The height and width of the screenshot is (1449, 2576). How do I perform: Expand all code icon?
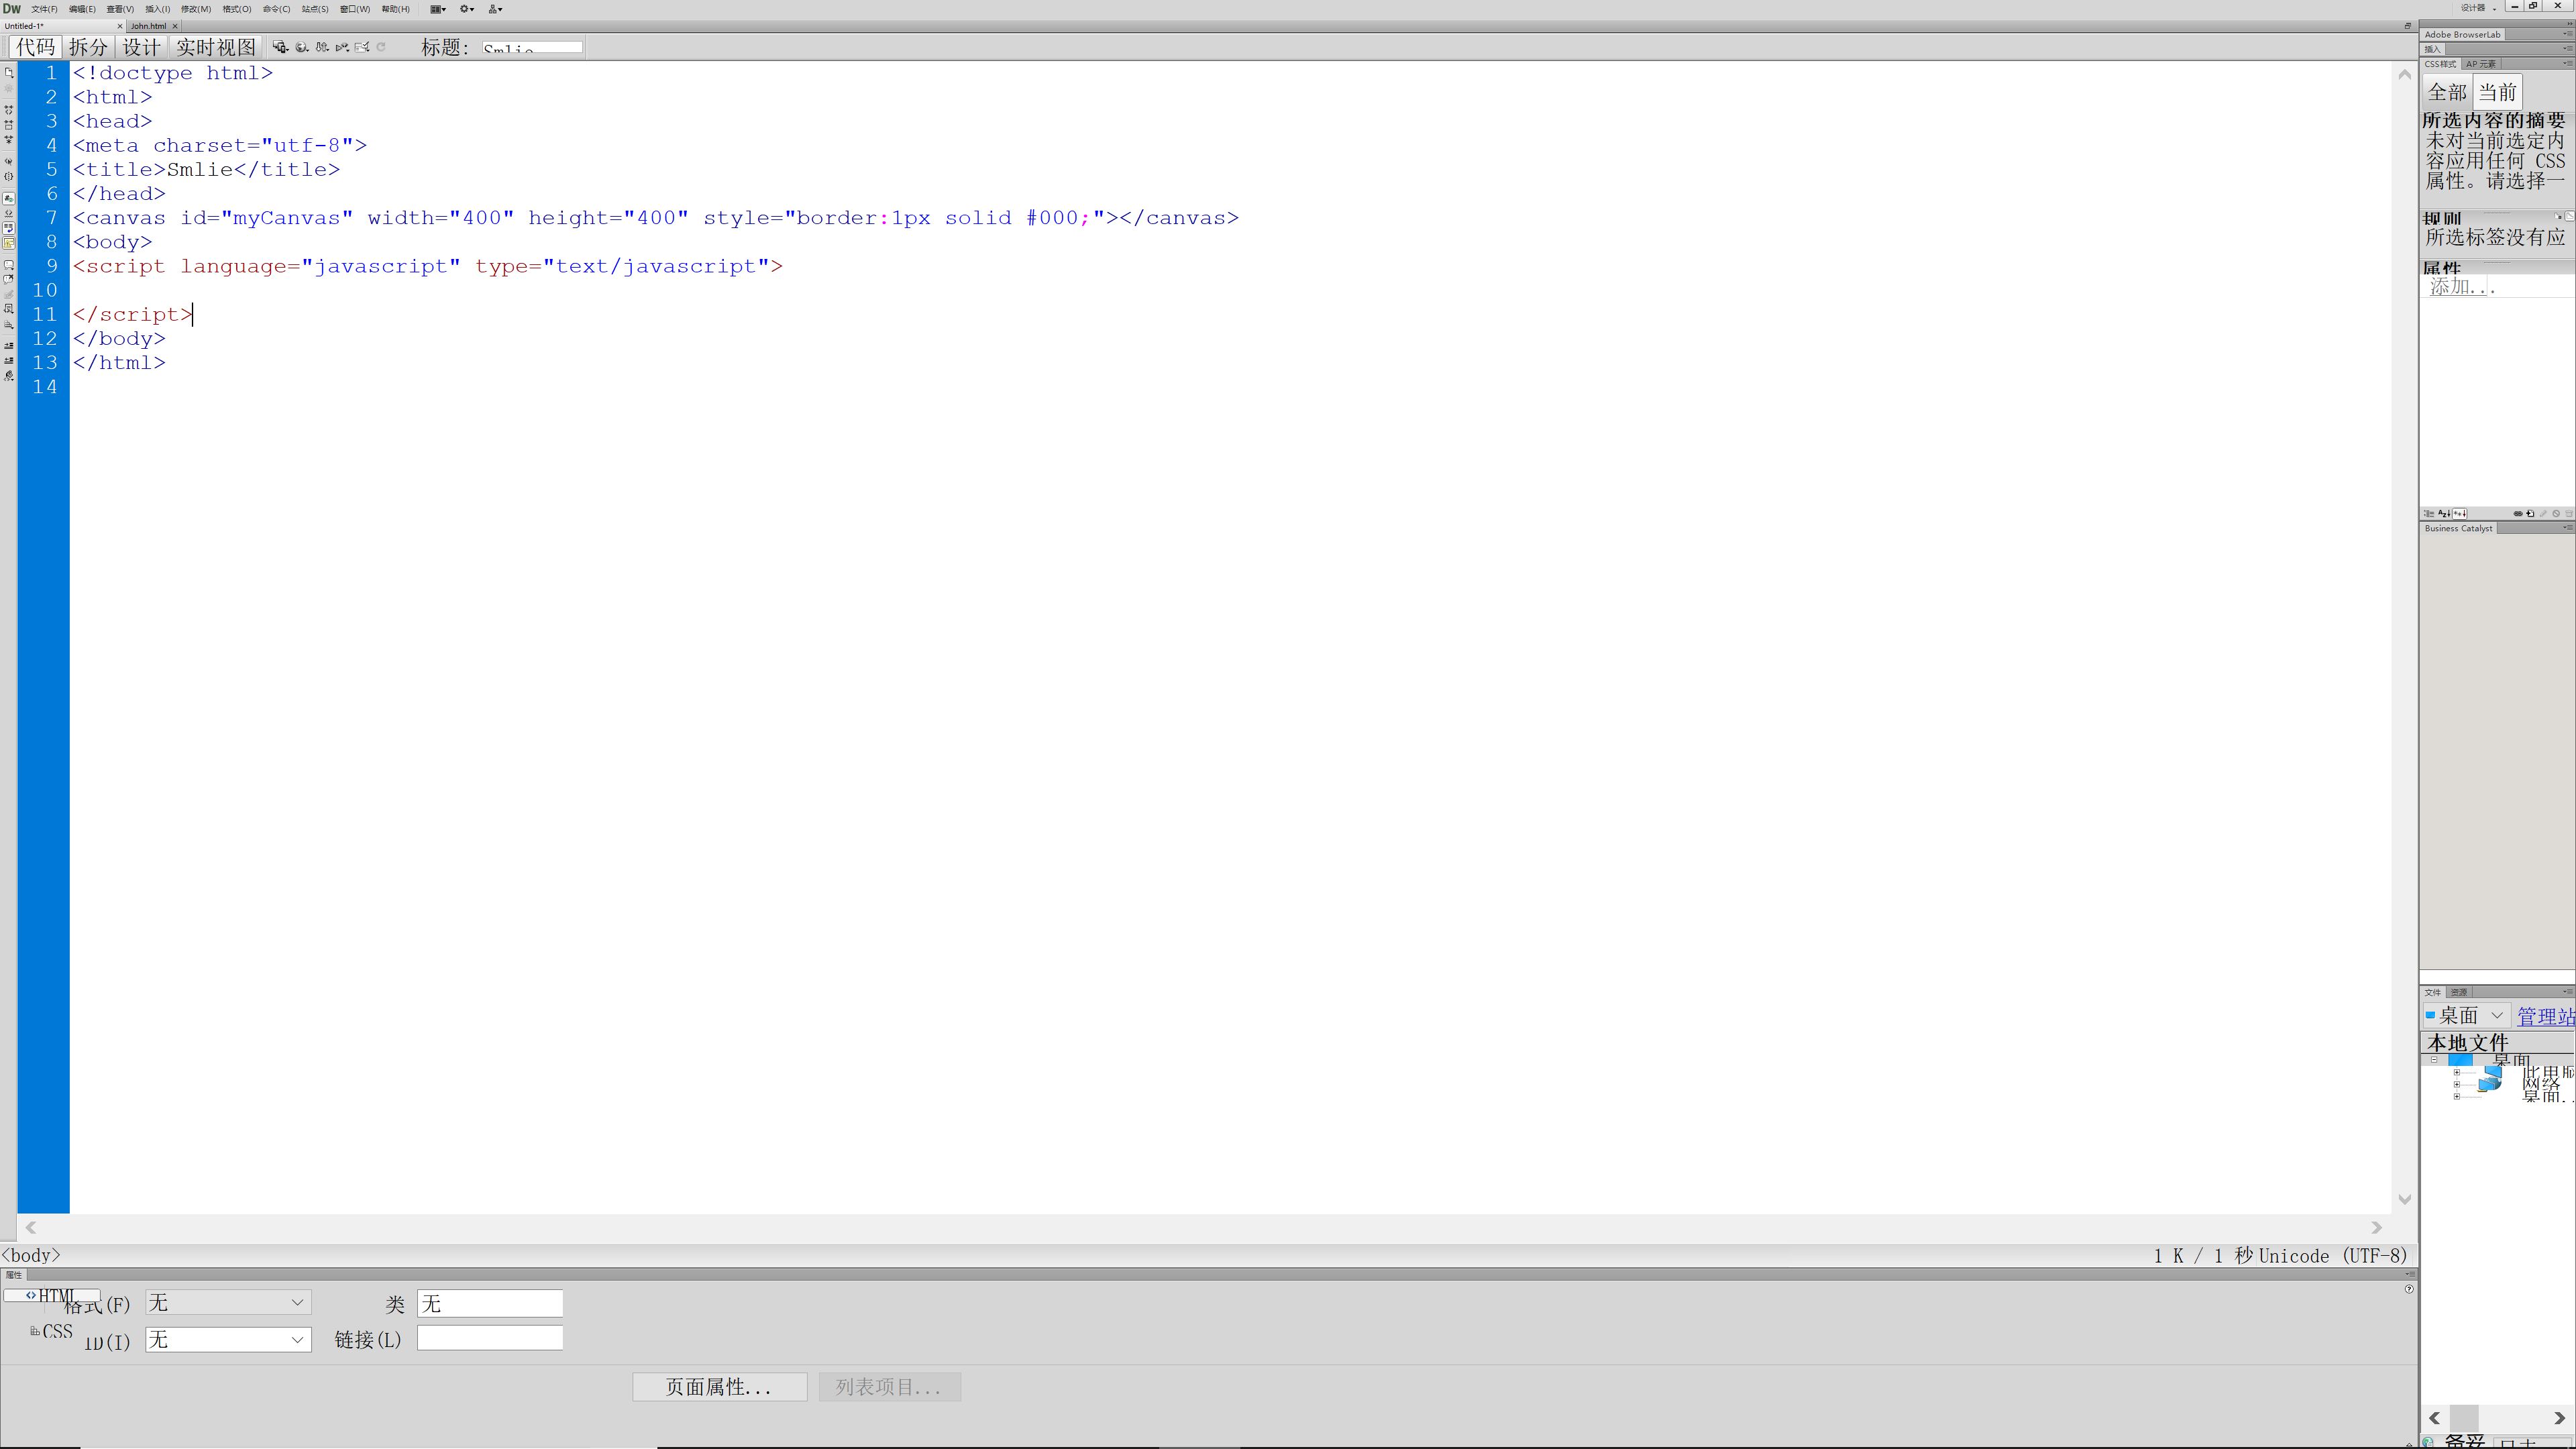[x=9, y=140]
